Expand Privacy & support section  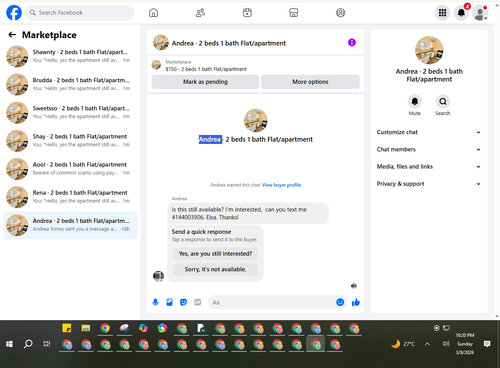[429, 184]
